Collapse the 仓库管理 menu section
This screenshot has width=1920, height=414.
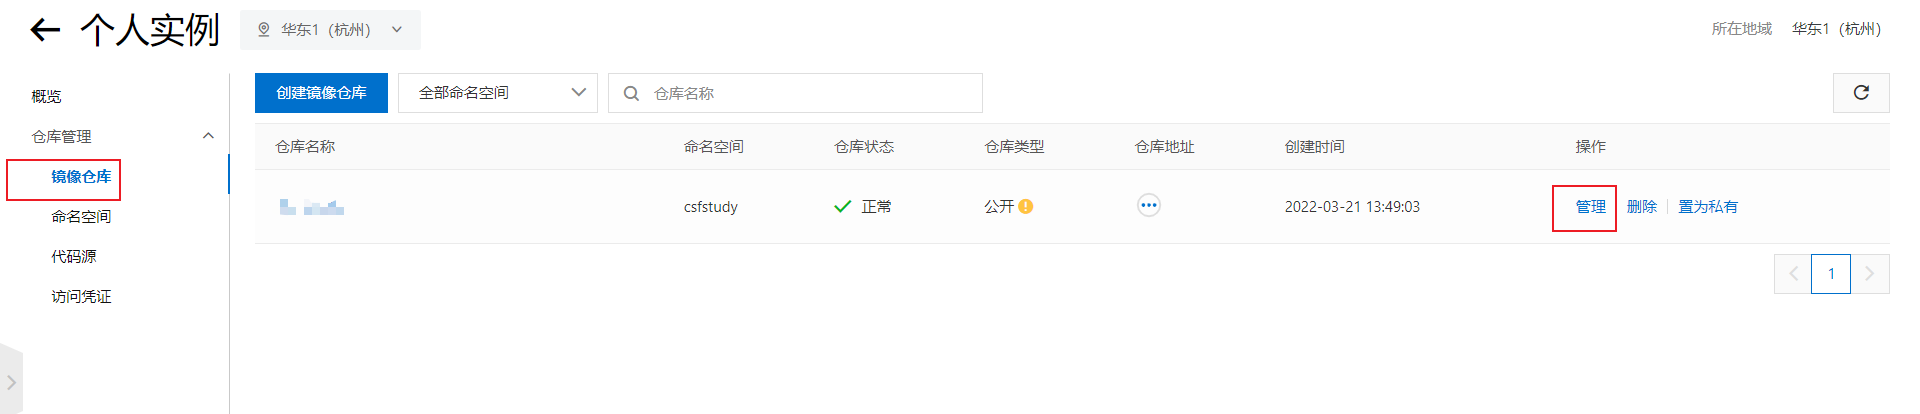click(x=208, y=136)
